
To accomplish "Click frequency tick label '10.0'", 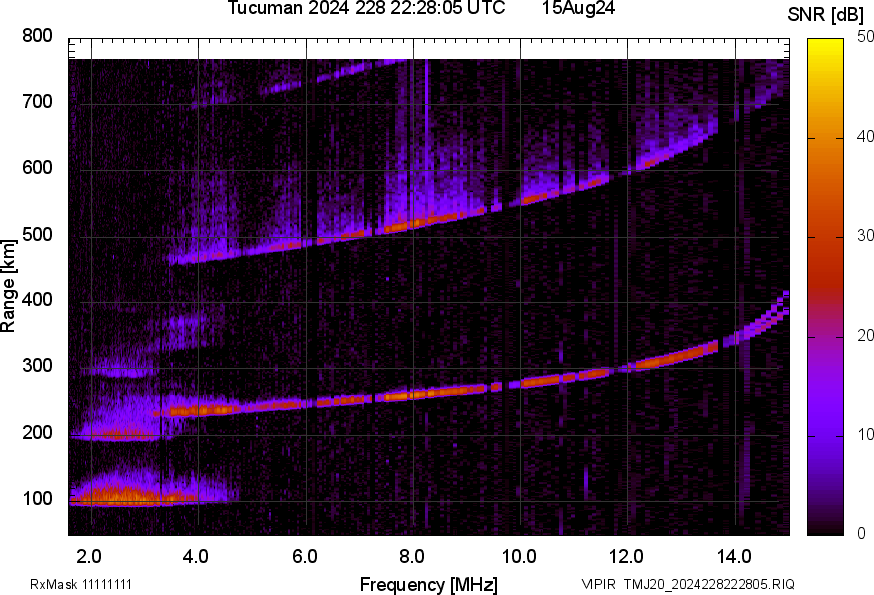I will (519, 557).
